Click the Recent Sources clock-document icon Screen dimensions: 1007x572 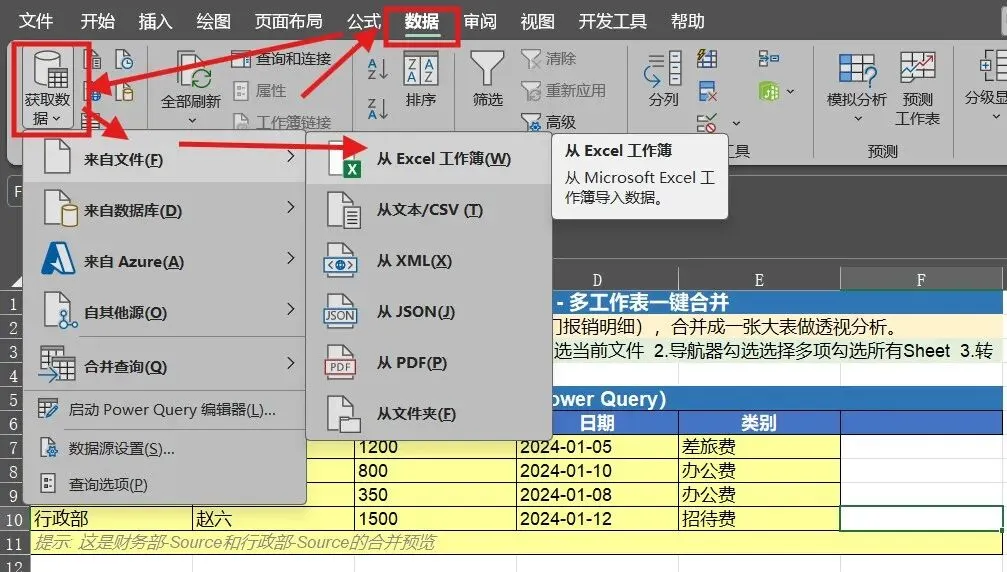pyautogui.click(x=124, y=59)
